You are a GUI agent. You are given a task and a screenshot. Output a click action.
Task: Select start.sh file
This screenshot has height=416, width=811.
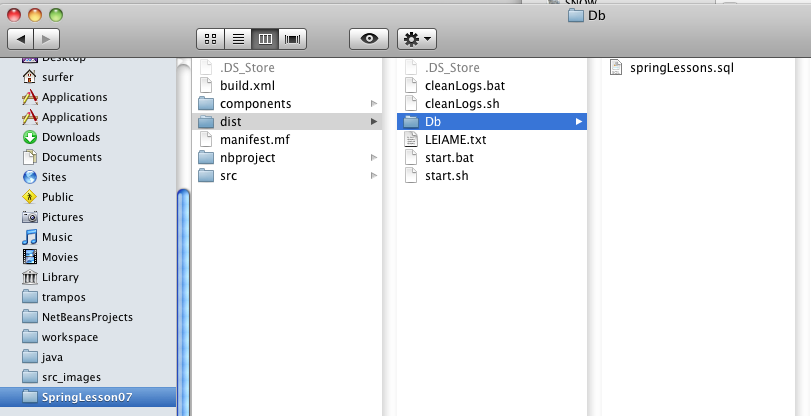pyautogui.click(x=492, y=175)
